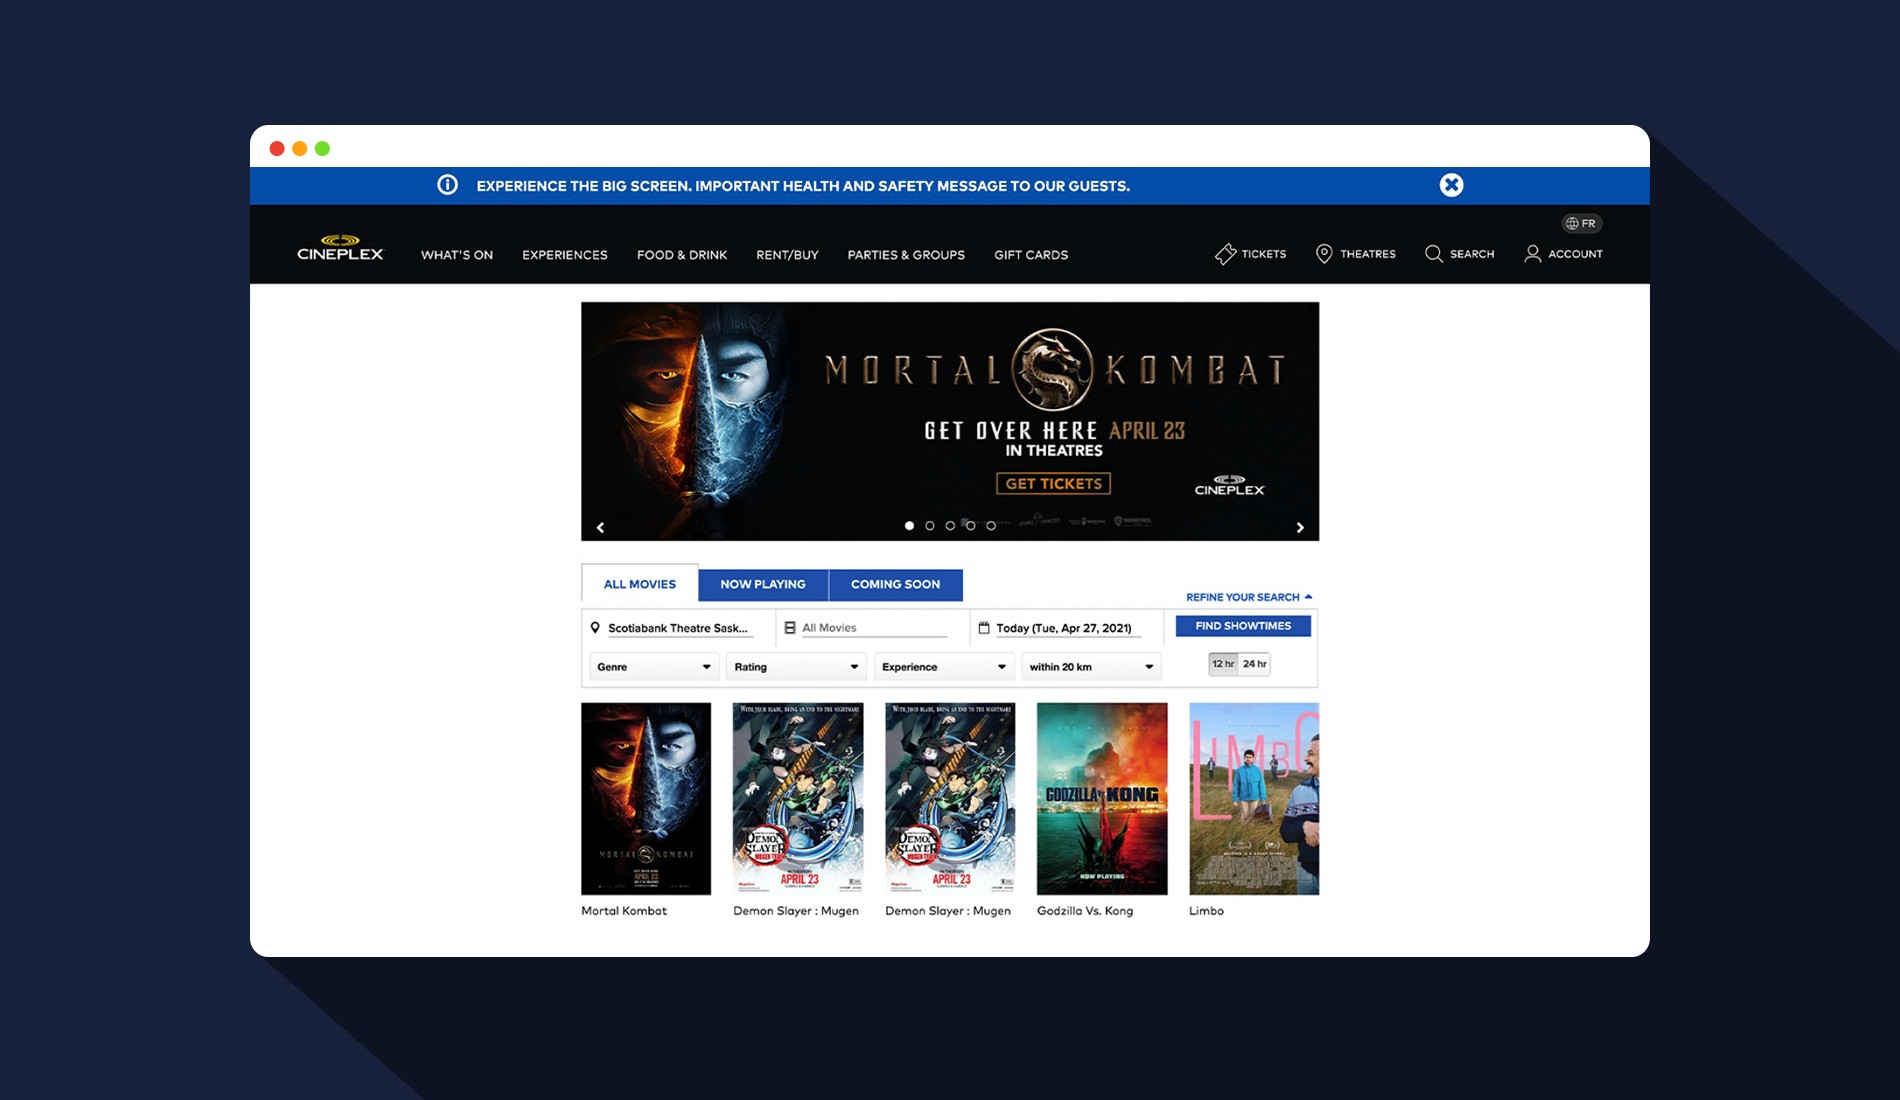Open Godzilla Vs. Kong poster thumbnail
The image size is (1900, 1100).
click(1102, 798)
